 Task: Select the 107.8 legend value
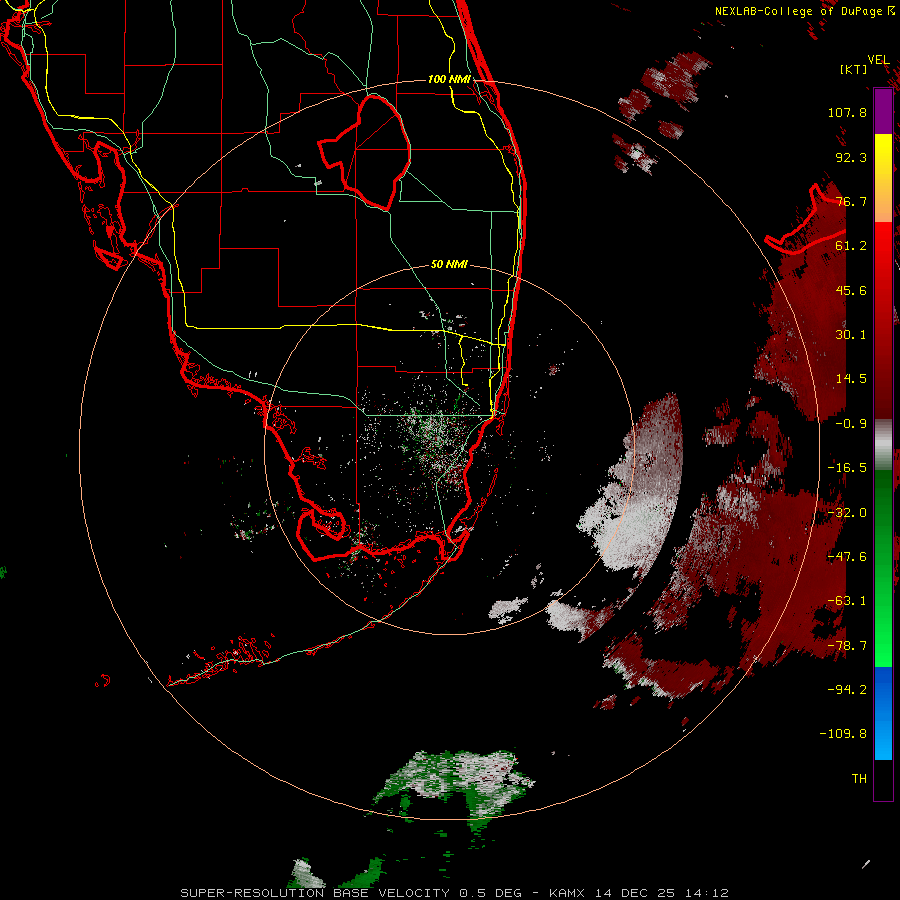click(847, 112)
